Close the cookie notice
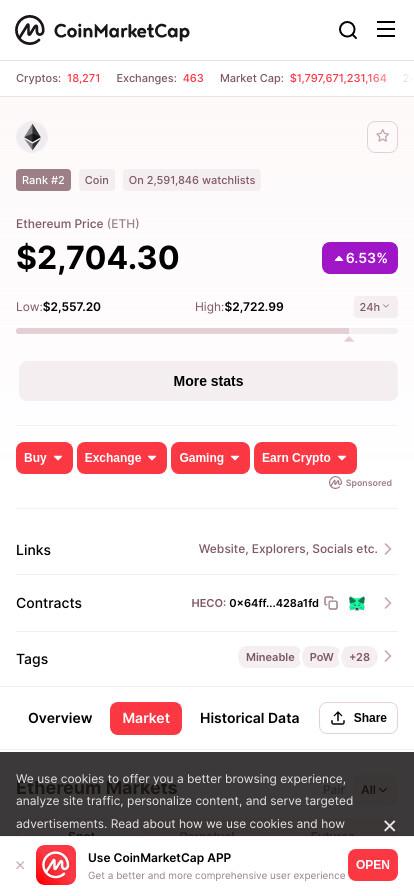This screenshot has height=896, width=414. (x=389, y=826)
